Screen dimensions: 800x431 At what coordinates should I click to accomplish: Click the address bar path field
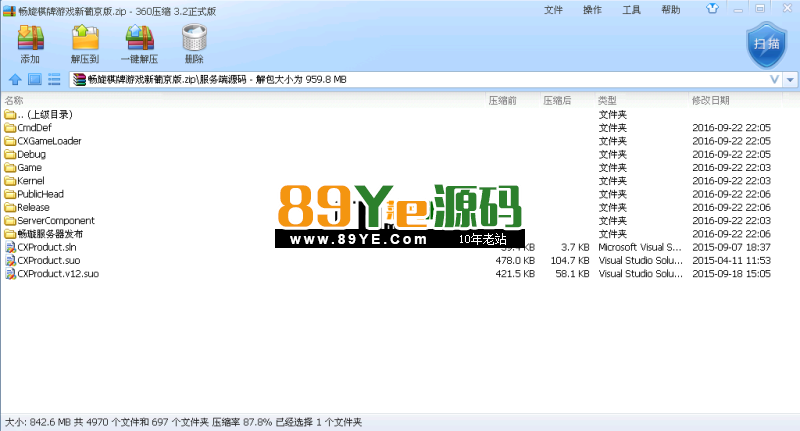coord(400,79)
